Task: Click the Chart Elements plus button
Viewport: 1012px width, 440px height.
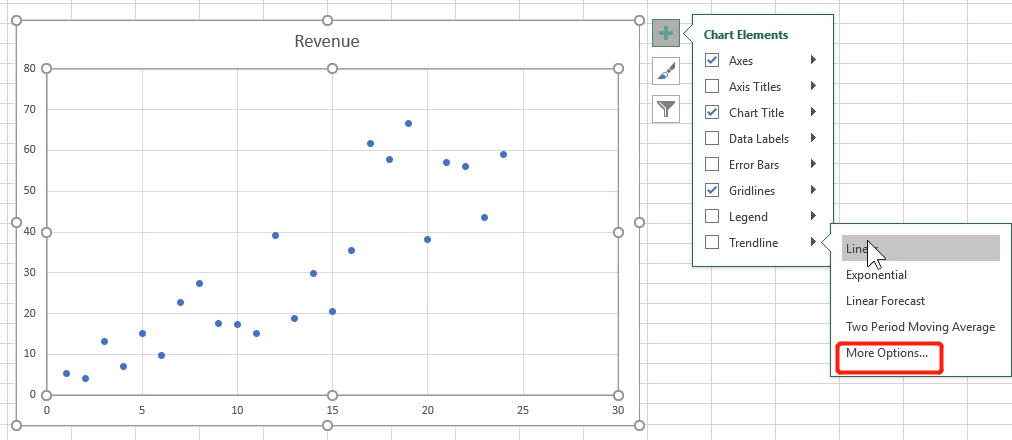Action: 665,33
